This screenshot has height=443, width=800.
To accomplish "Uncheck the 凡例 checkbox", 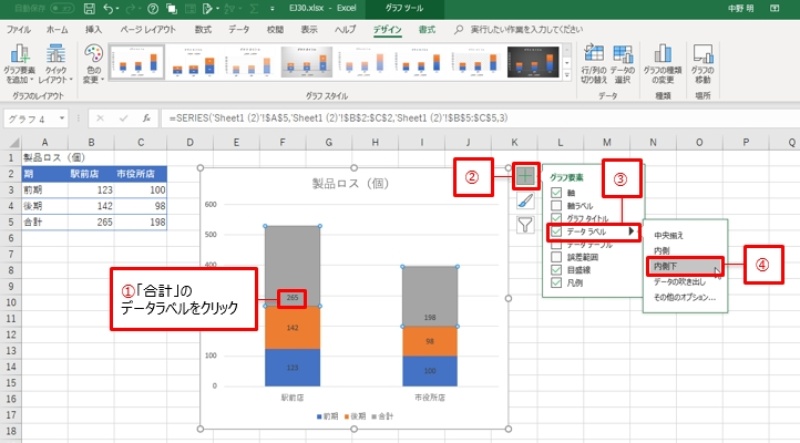I will [556, 283].
